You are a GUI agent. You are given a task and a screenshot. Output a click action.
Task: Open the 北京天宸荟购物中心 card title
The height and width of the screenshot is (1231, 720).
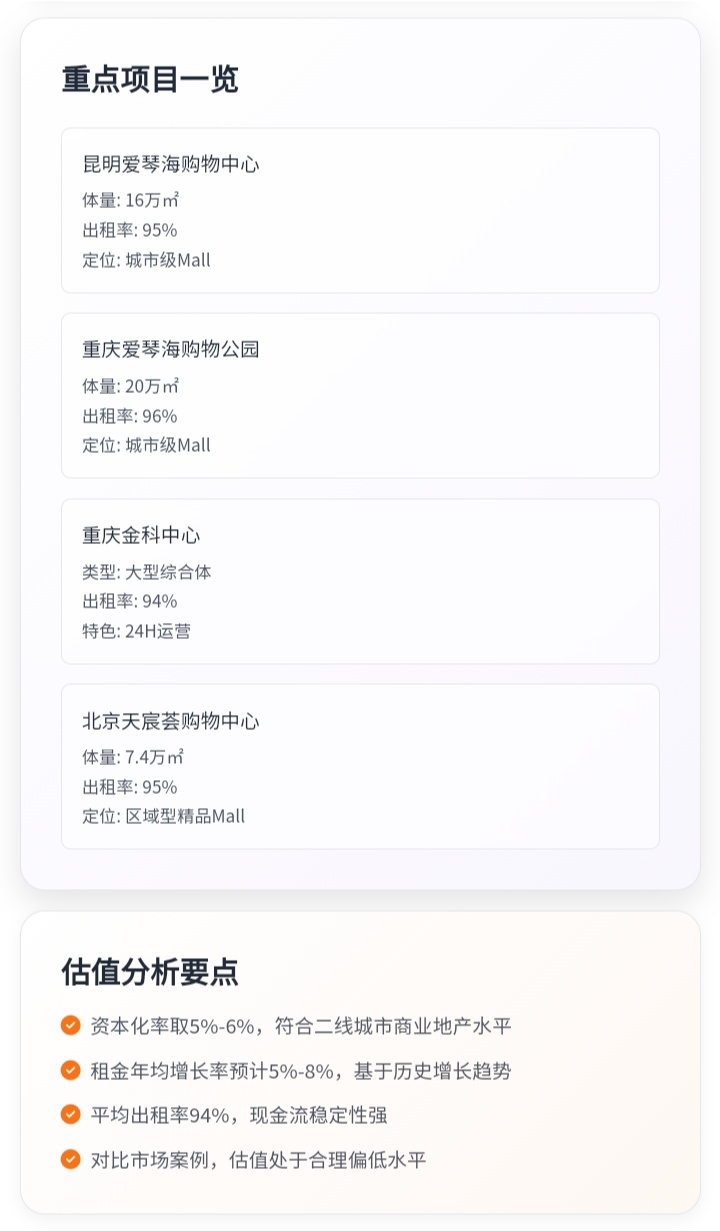click(x=171, y=721)
